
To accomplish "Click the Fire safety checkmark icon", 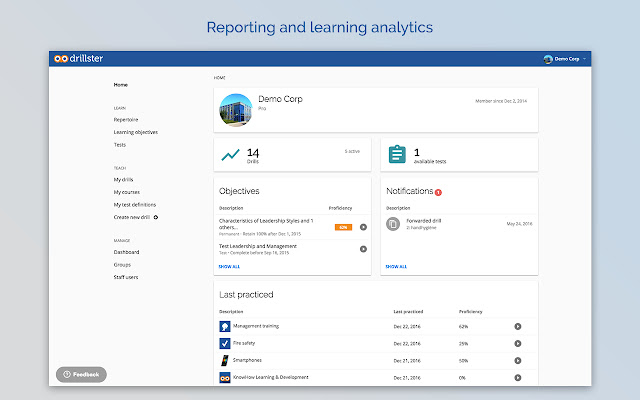I will pyautogui.click(x=224, y=343).
